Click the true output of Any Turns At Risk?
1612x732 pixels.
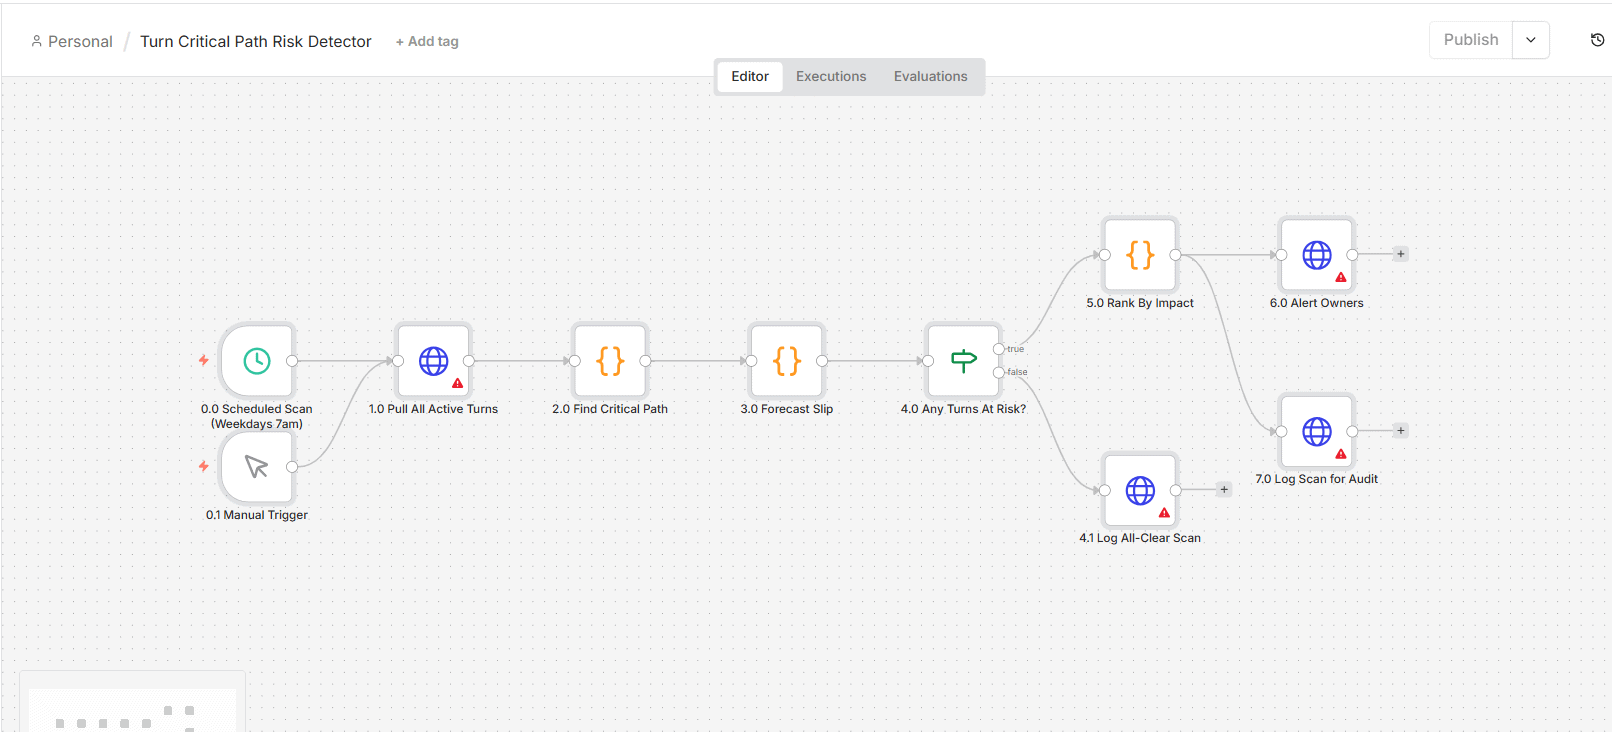coord(999,349)
